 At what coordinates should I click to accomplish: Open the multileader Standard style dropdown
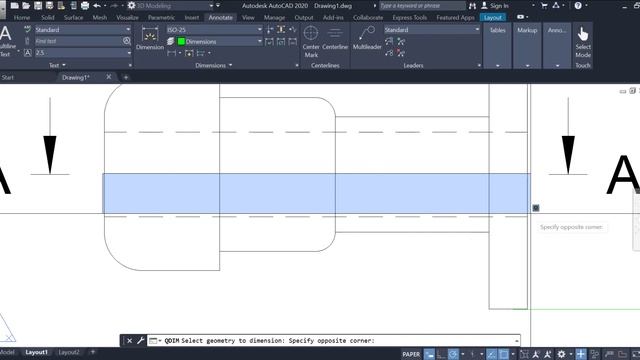point(432,29)
